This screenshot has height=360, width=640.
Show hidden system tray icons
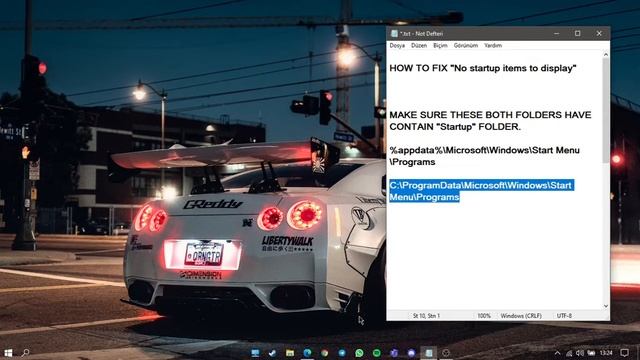[x=557, y=353]
